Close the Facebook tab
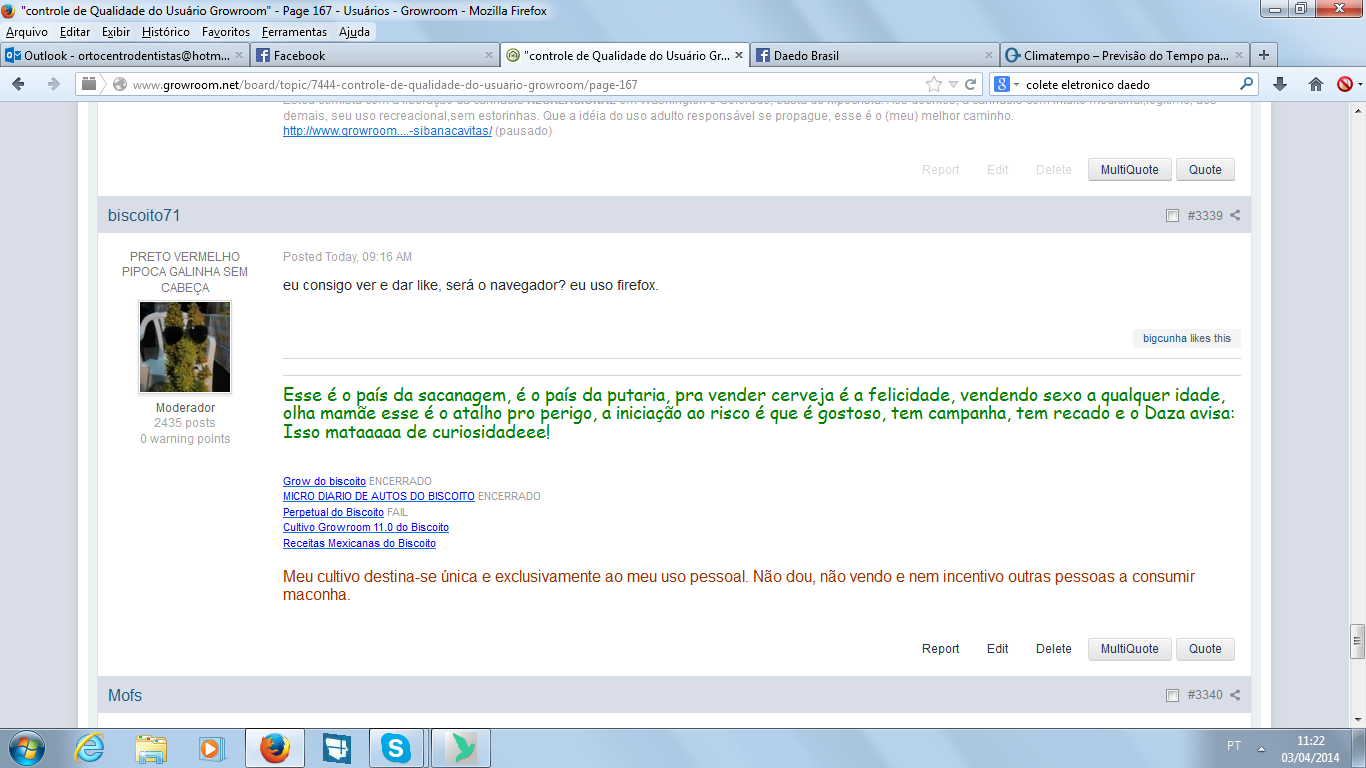The height and width of the screenshot is (768, 1366). click(489, 56)
